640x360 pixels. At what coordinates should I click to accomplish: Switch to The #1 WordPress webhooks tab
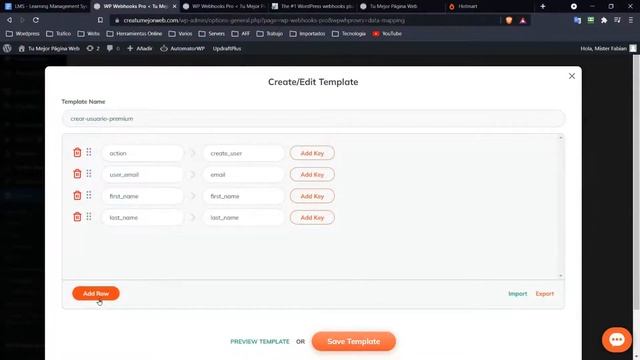(313, 6)
